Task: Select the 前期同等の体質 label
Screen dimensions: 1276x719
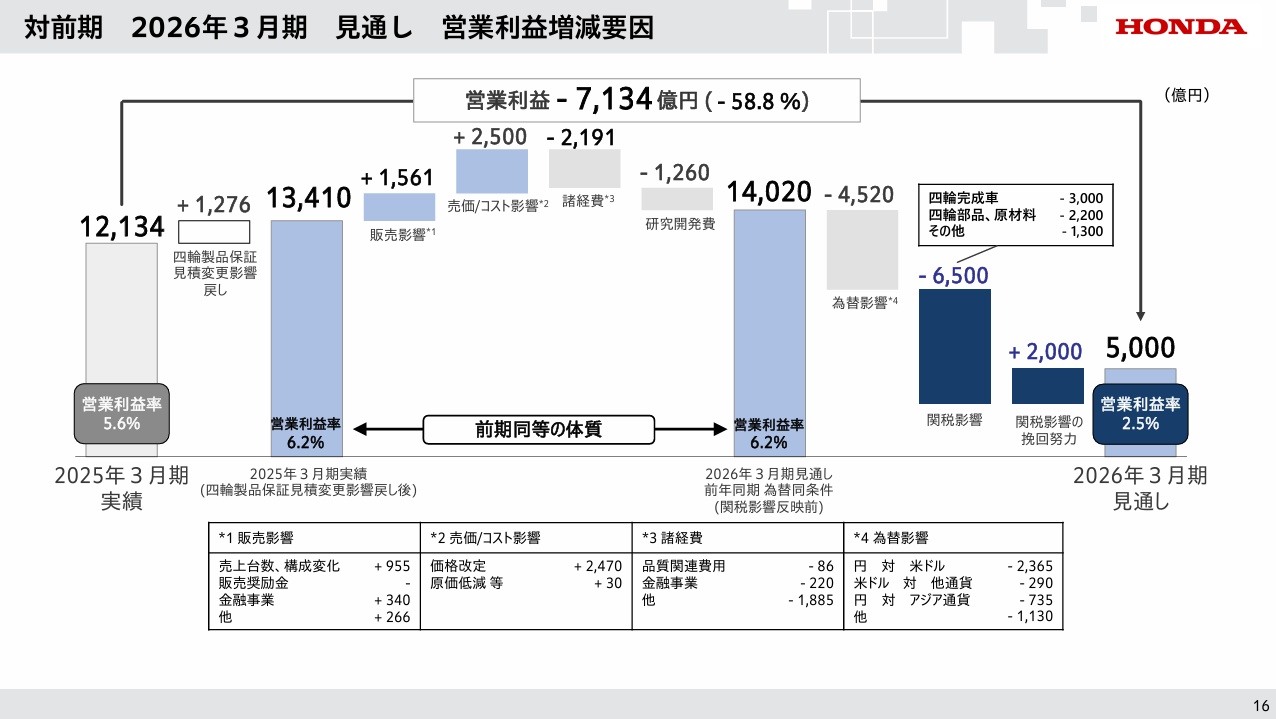Action: coord(537,429)
